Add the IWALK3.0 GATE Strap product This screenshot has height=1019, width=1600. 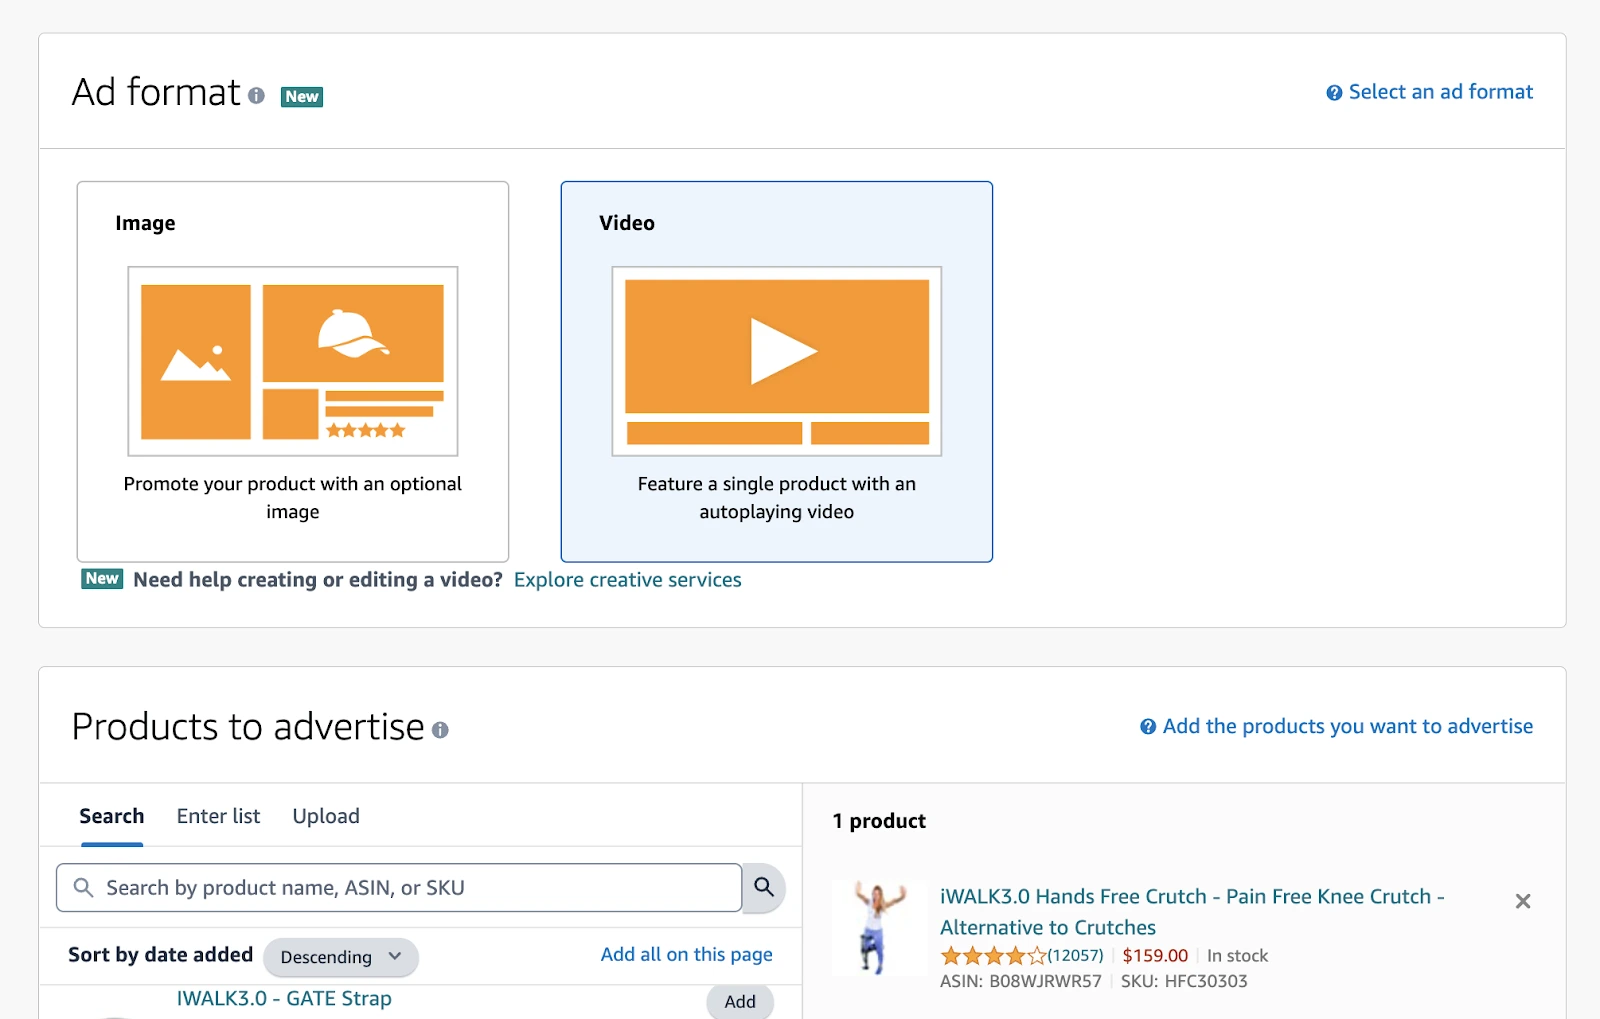(x=739, y=1001)
